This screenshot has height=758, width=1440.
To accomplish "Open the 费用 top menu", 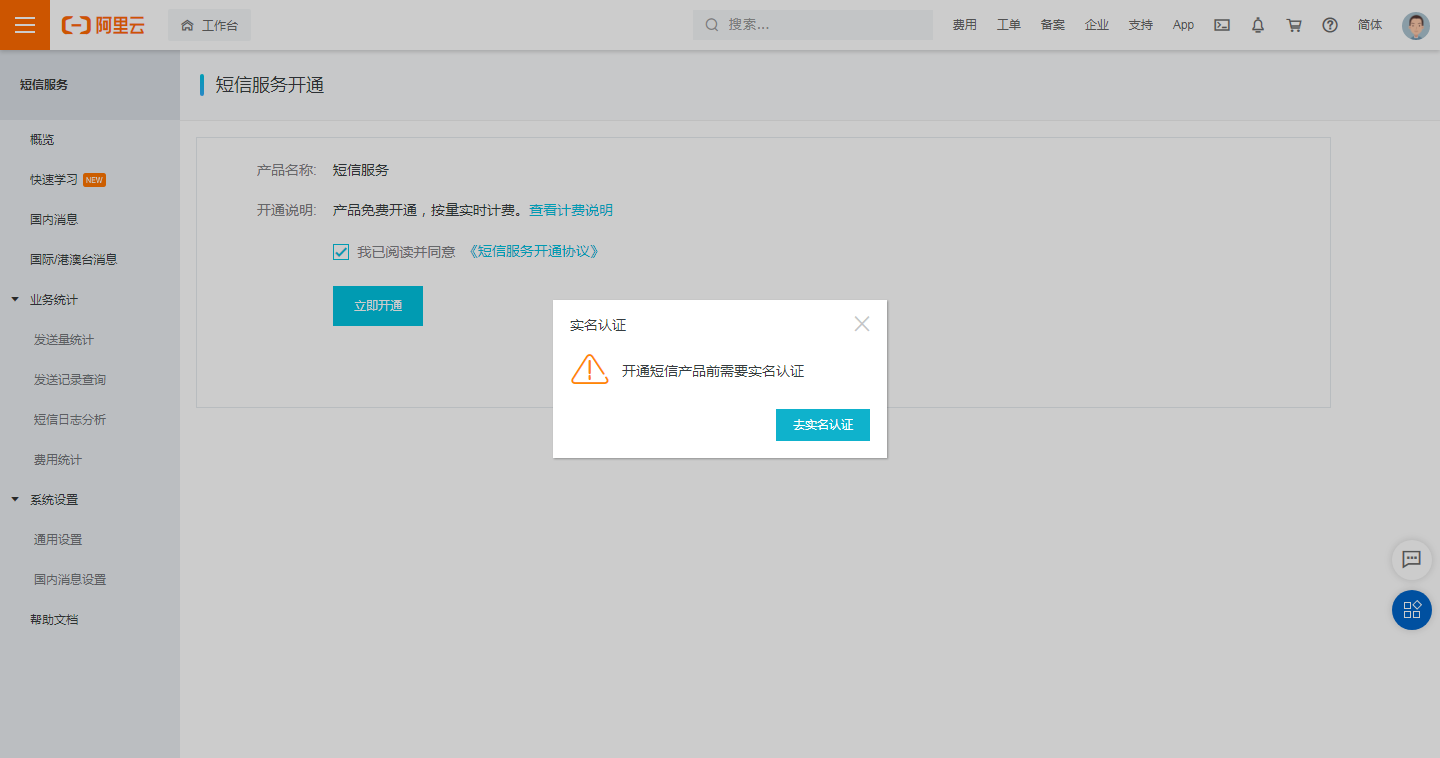I will pyautogui.click(x=964, y=25).
